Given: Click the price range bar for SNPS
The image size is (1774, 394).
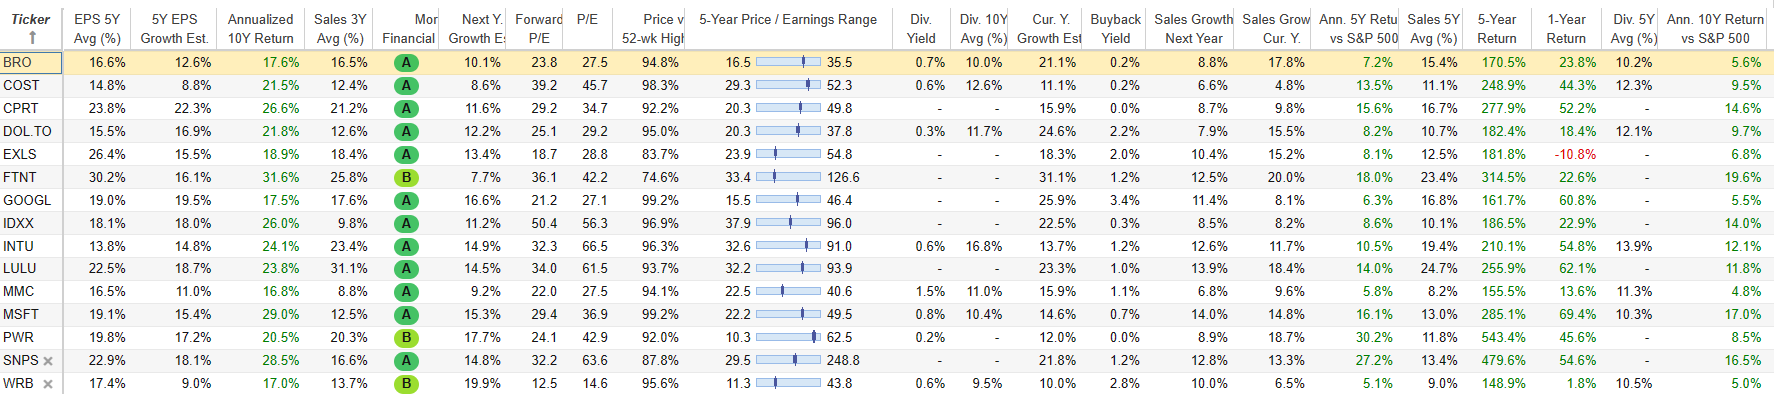Looking at the screenshot, I should click(788, 360).
